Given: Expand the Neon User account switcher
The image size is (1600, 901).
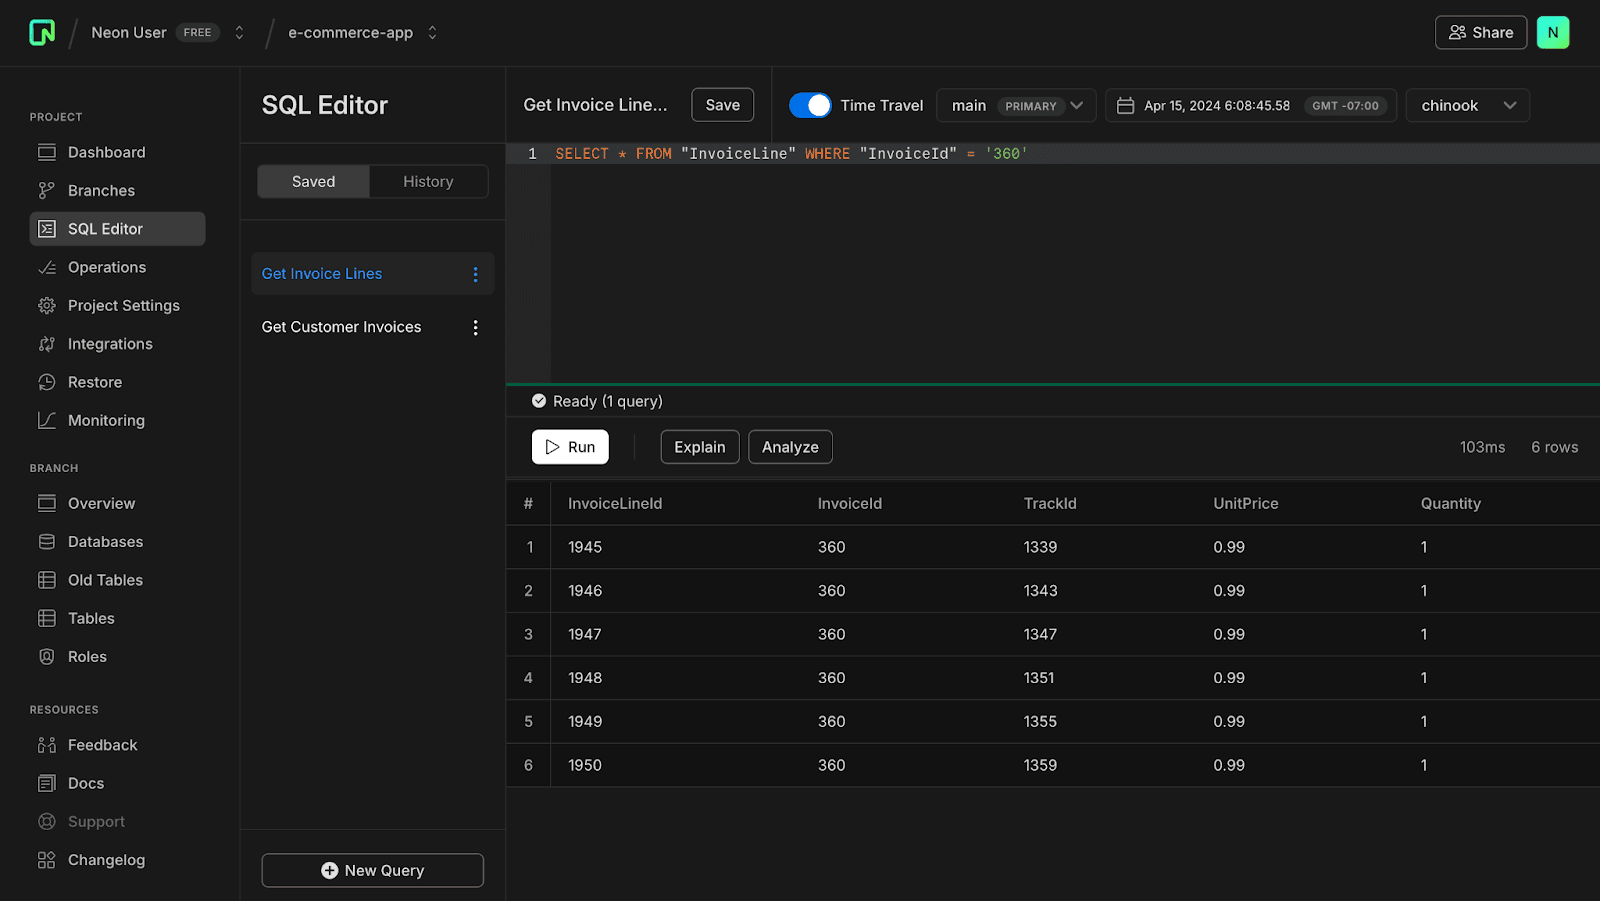Looking at the screenshot, I should tap(239, 32).
